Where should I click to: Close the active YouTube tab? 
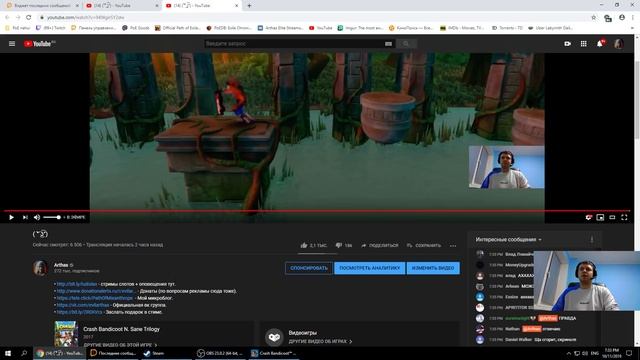coord(236,6)
